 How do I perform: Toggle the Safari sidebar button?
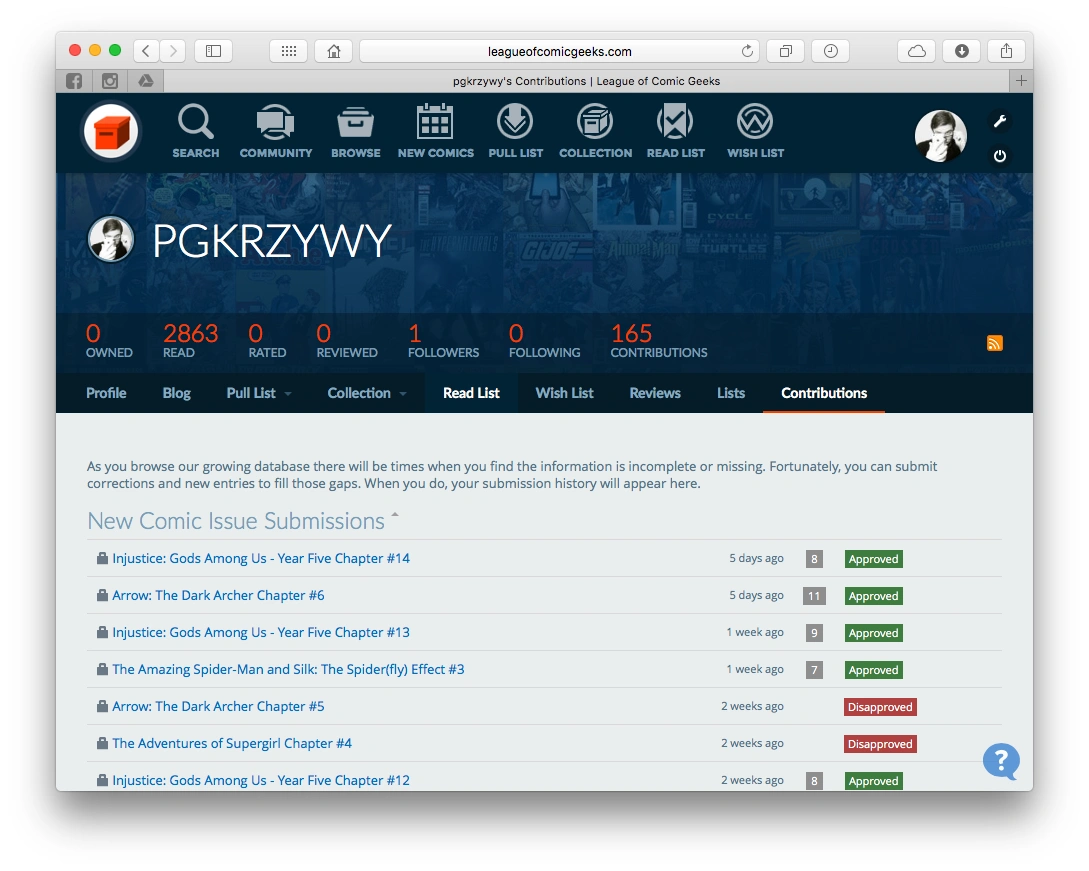click(213, 51)
